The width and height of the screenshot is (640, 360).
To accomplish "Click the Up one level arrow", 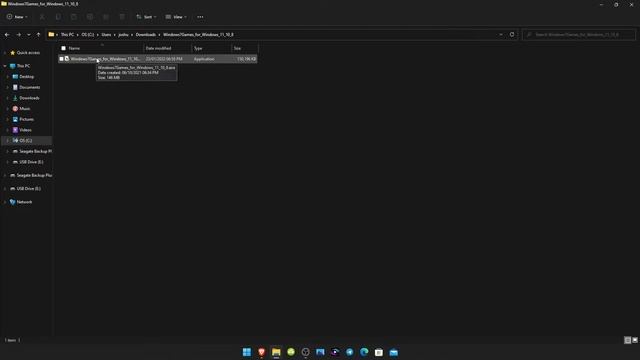I will [x=38, y=35].
